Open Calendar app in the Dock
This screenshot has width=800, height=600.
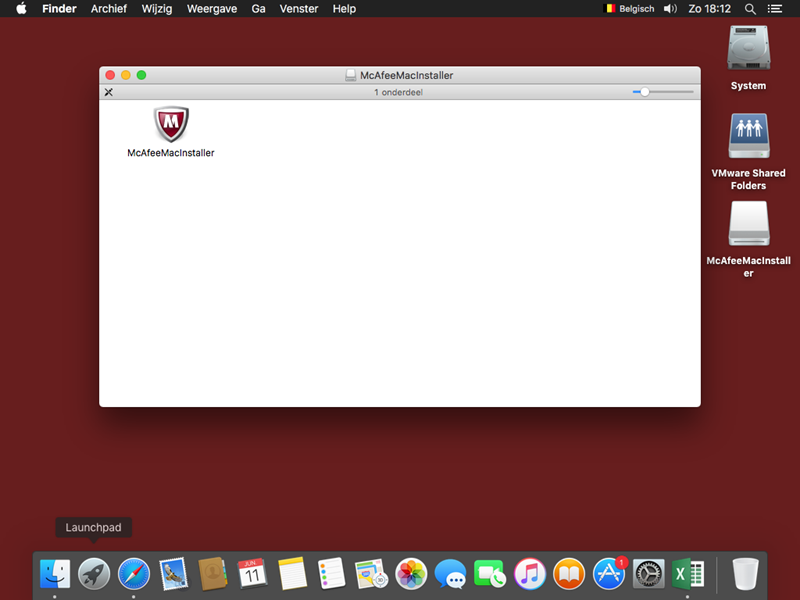(252, 573)
